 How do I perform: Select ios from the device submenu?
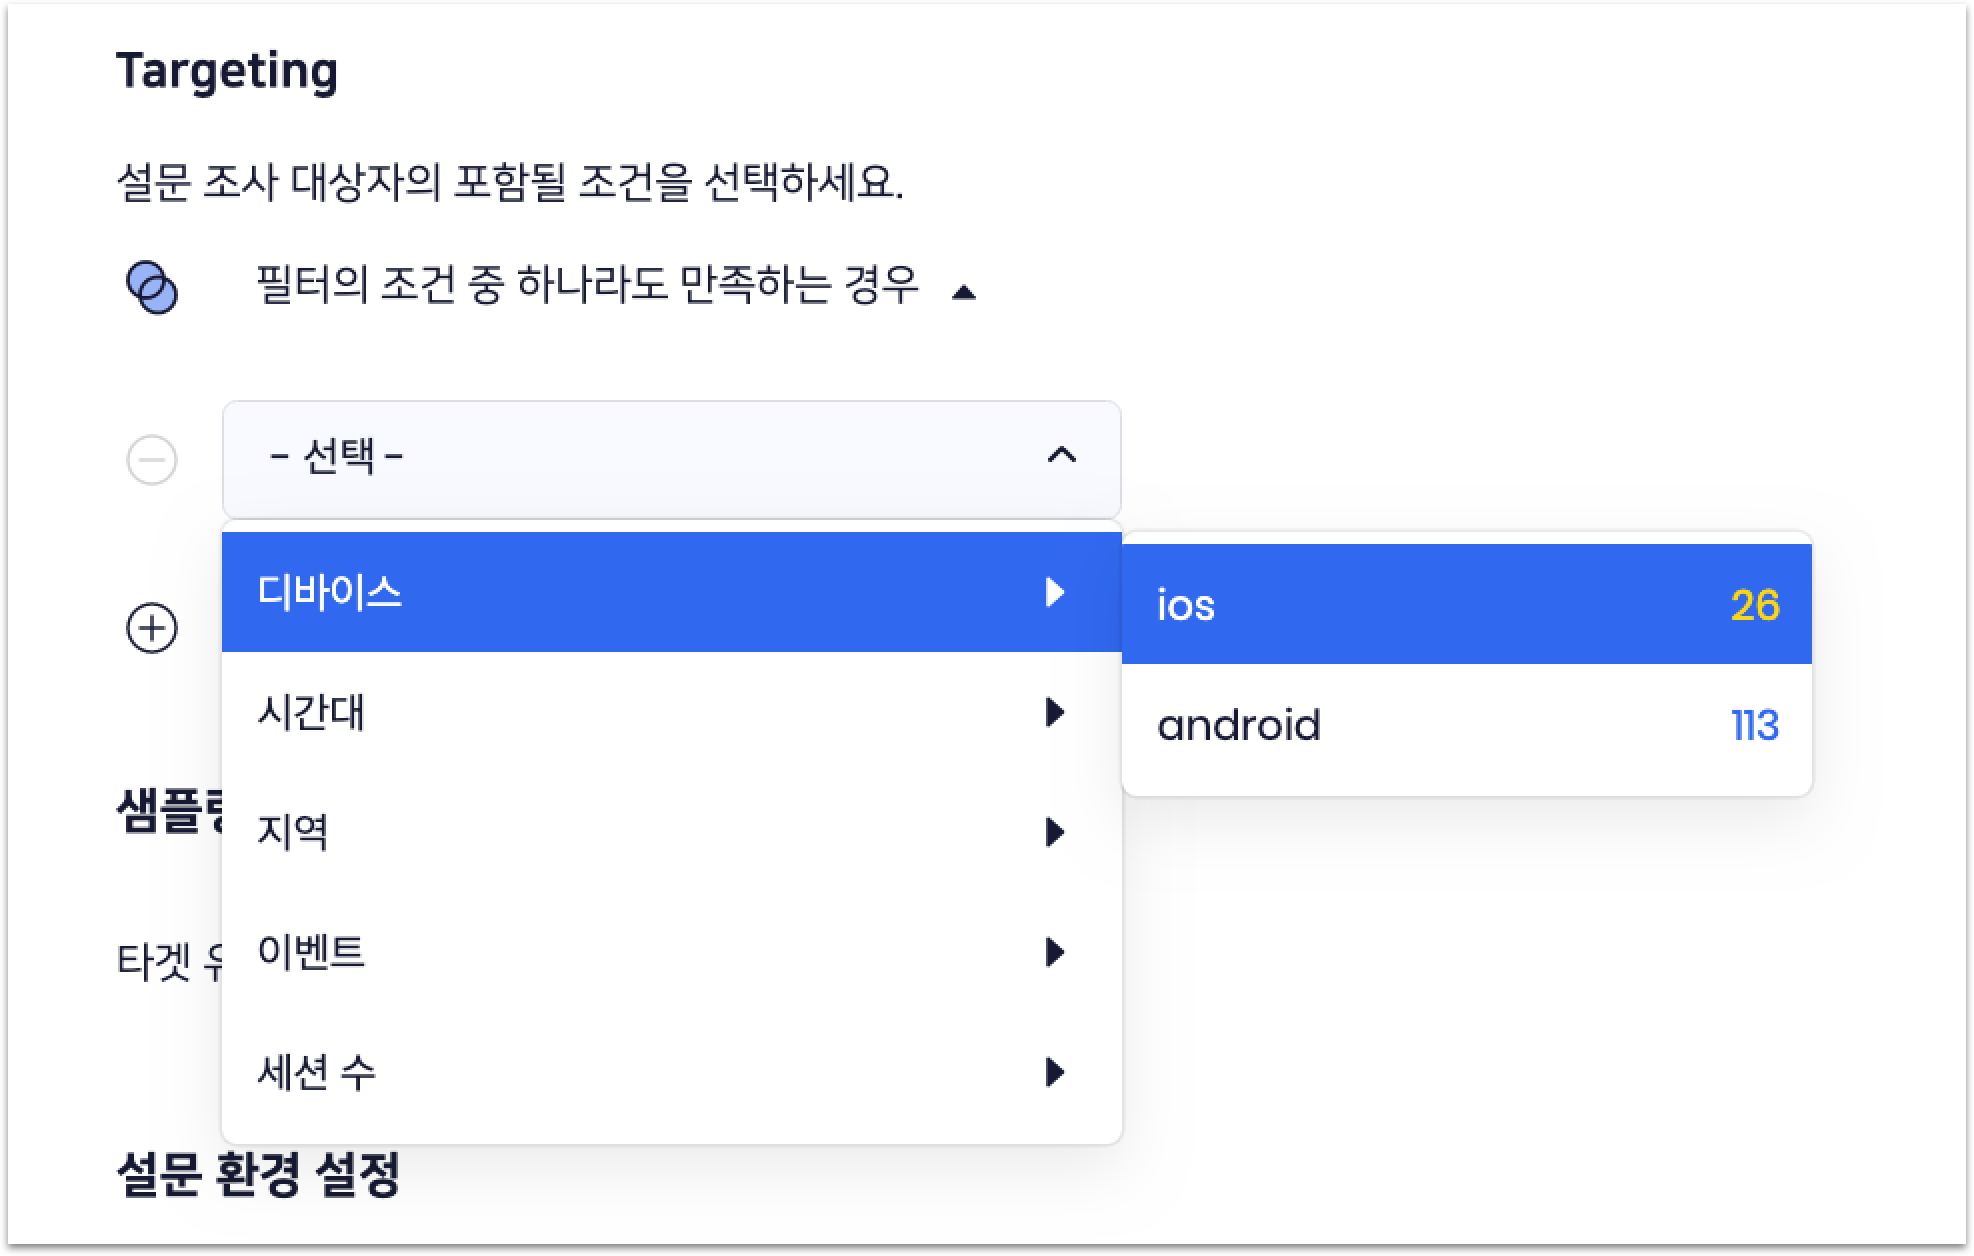tap(1186, 605)
